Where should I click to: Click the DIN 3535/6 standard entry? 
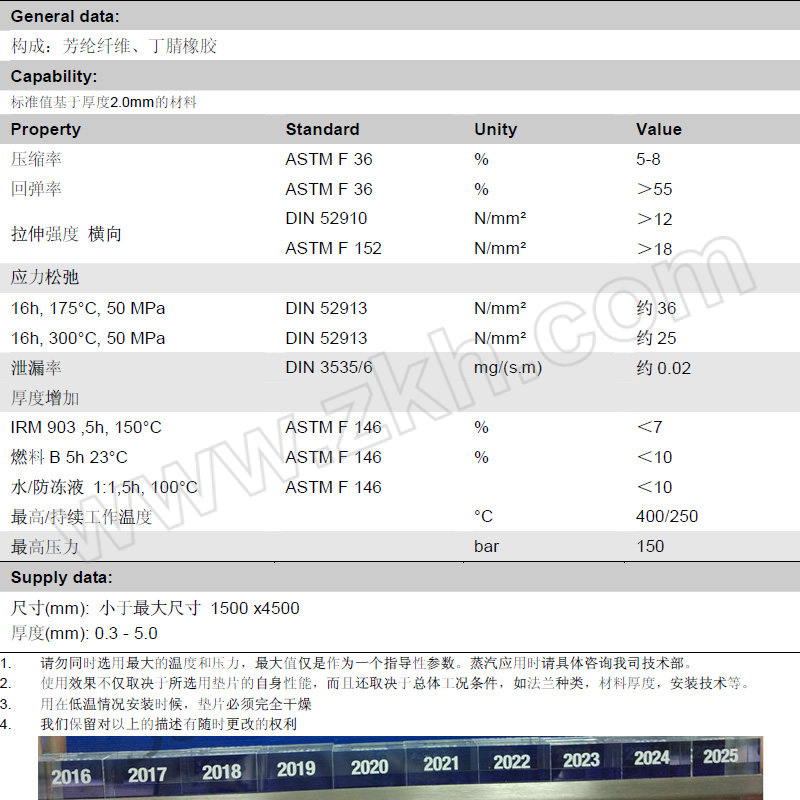coord(329,367)
